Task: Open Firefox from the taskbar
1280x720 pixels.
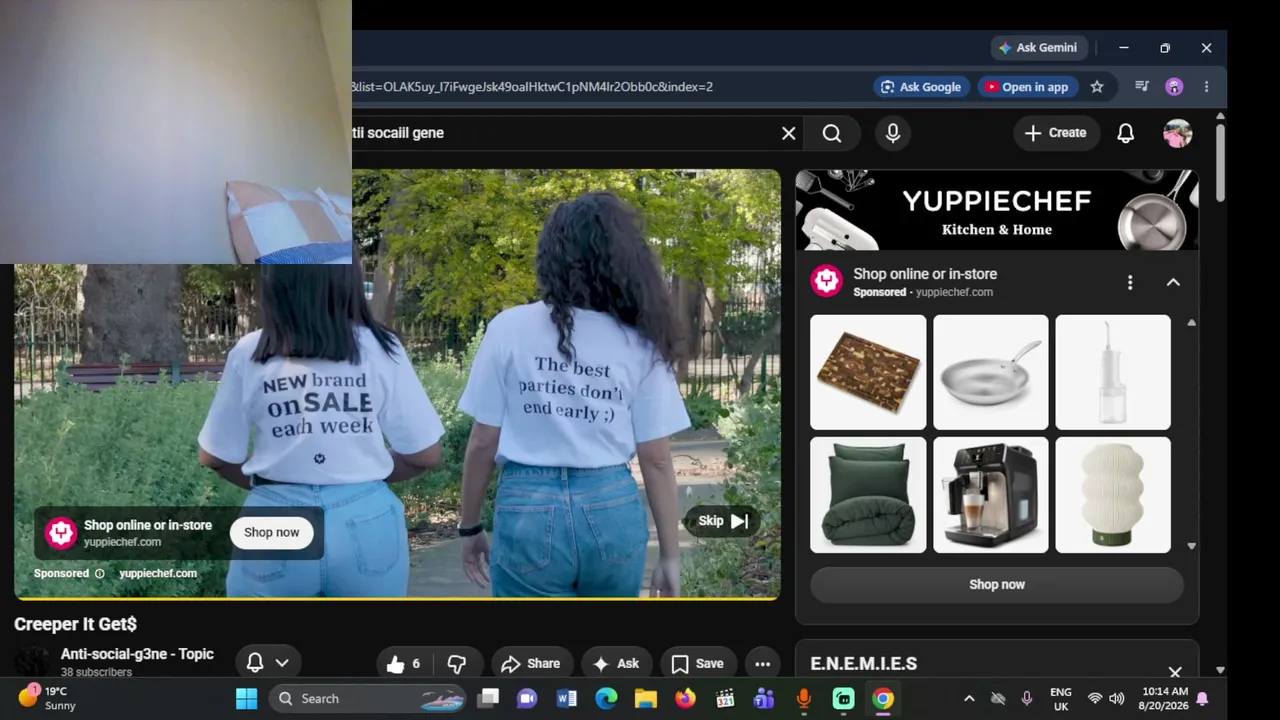Action: pyautogui.click(x=685, y=699)
